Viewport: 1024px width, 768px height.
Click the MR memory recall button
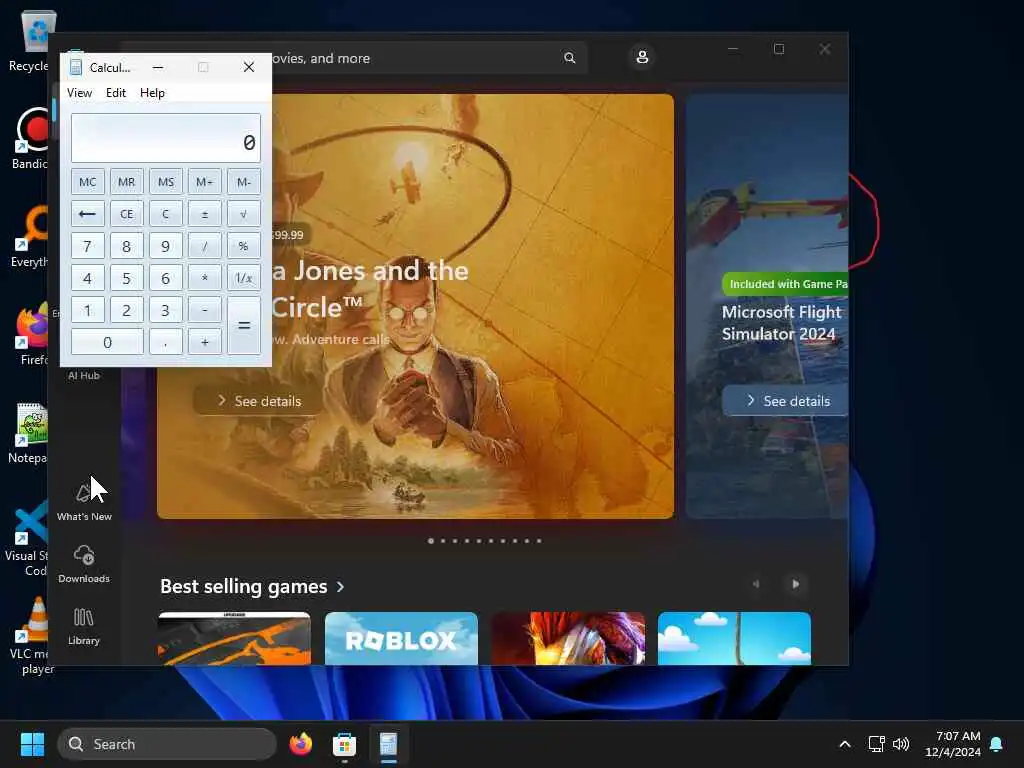127,182
